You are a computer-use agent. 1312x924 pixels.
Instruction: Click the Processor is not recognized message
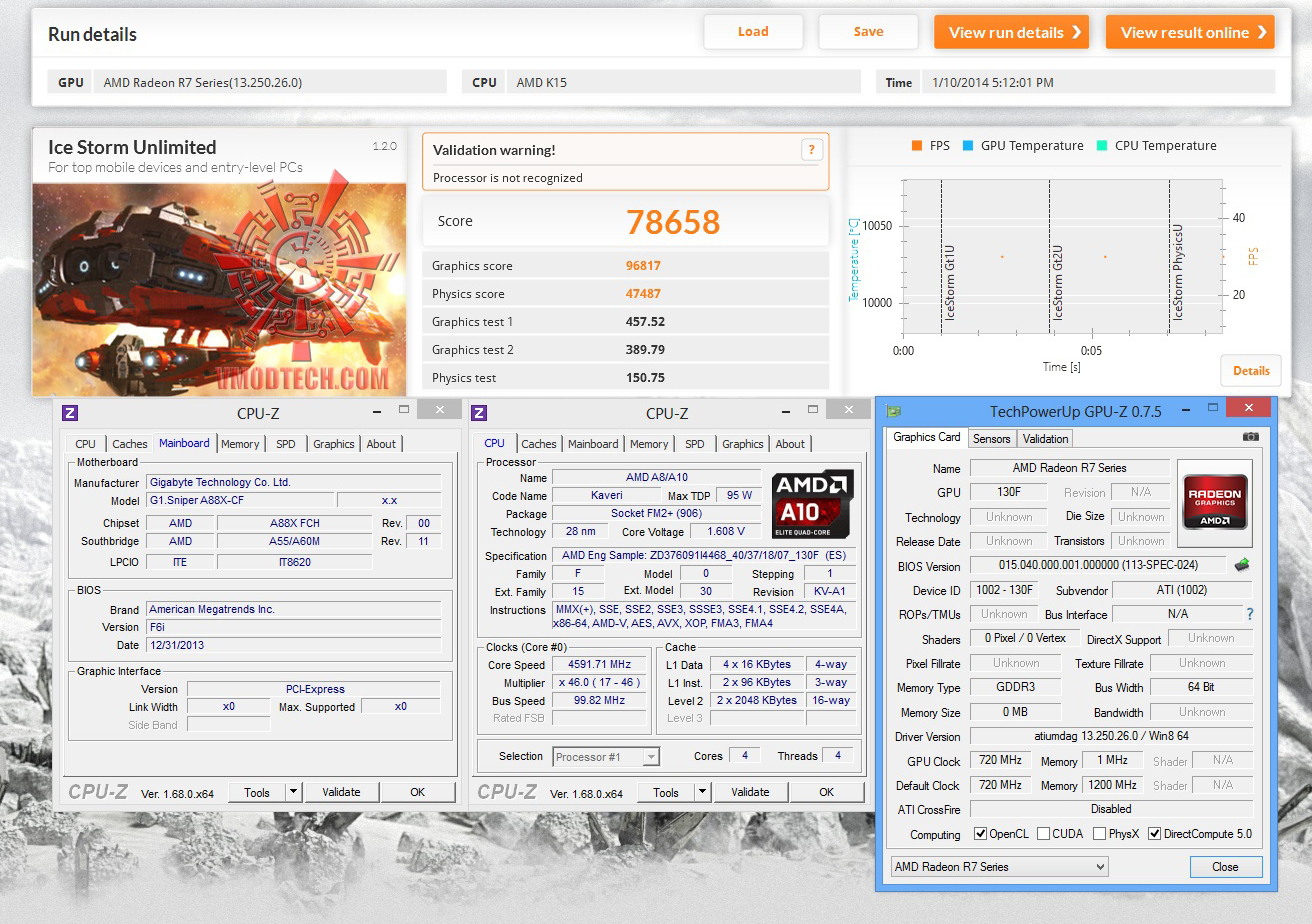click(x=508, y=178)
